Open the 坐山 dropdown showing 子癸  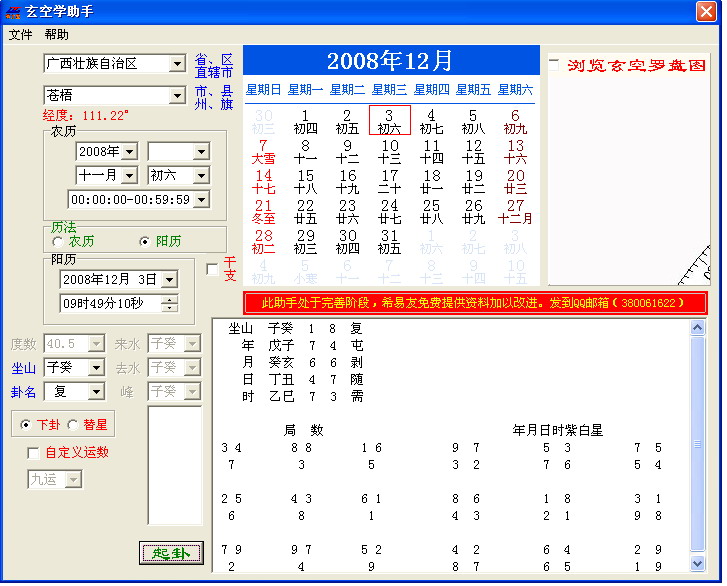click(95, 368)
